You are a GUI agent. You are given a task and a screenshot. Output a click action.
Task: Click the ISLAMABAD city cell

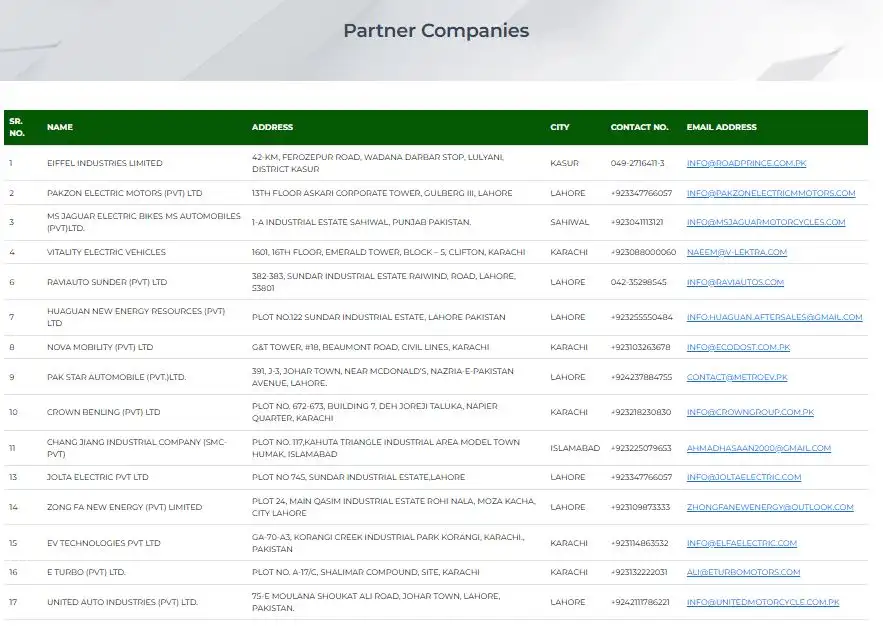(575, 448)
